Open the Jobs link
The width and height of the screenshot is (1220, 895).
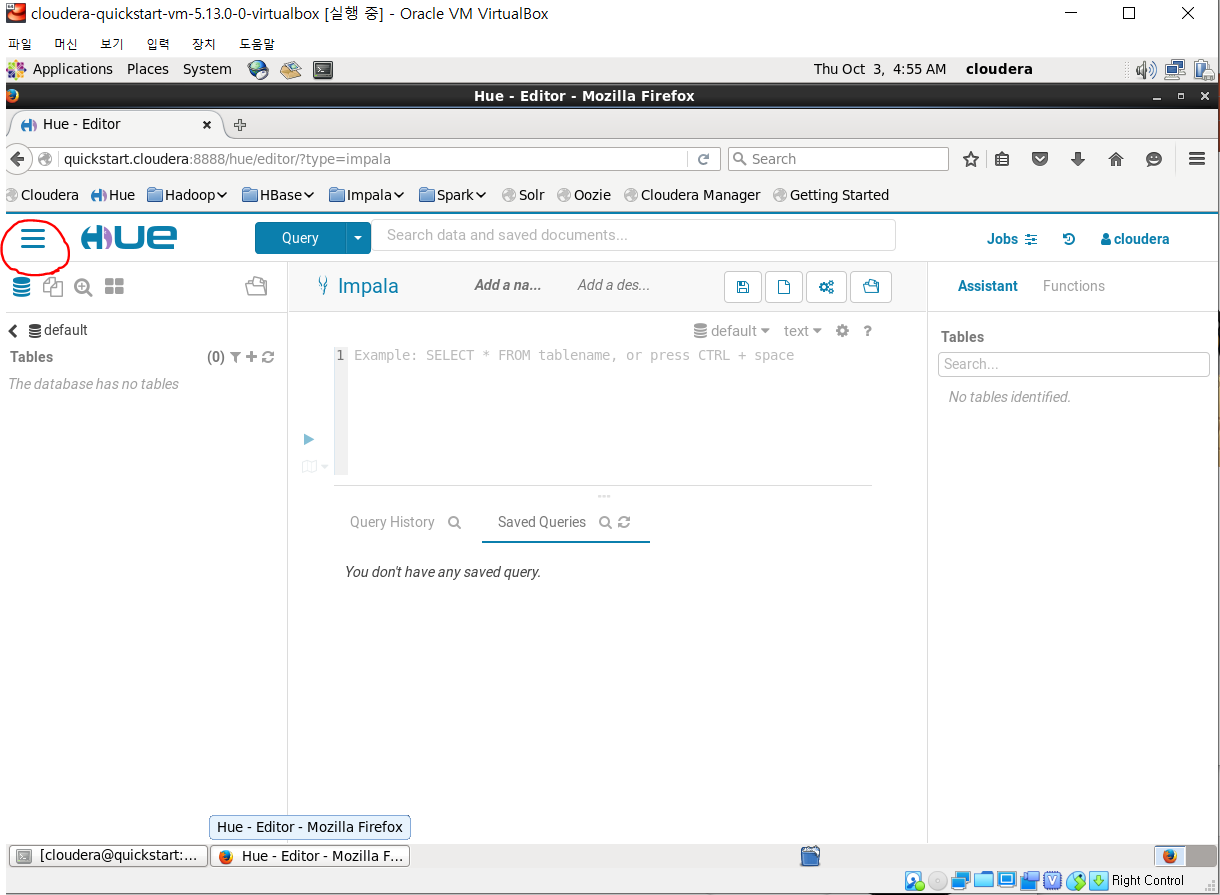tap(1012, 239)
